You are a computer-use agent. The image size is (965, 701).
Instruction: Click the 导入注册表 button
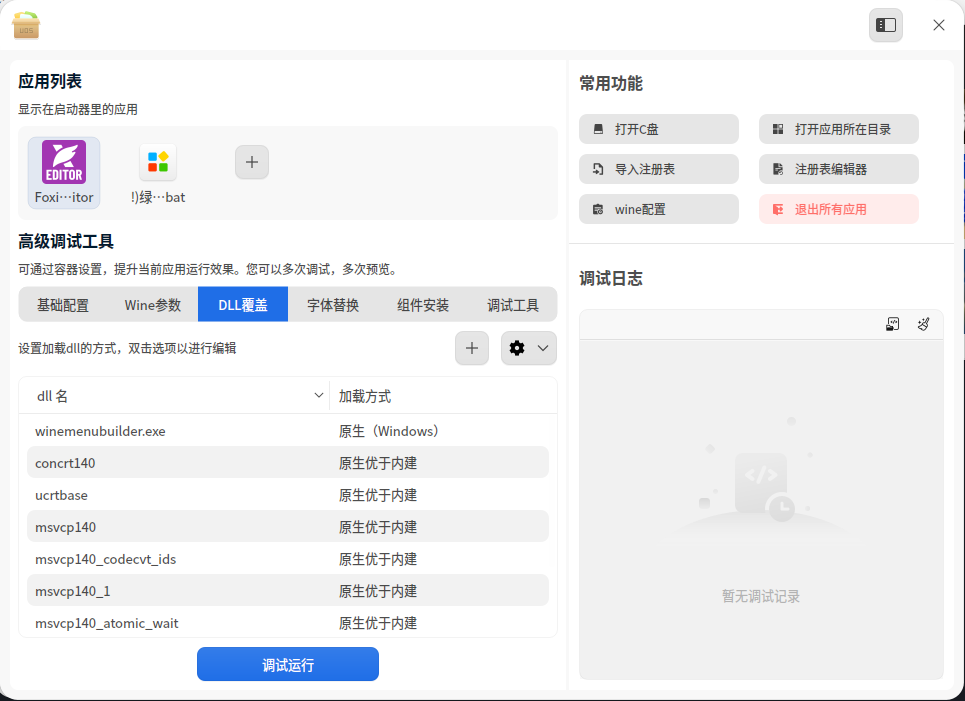pyautogui.click(x=659, y=169)
